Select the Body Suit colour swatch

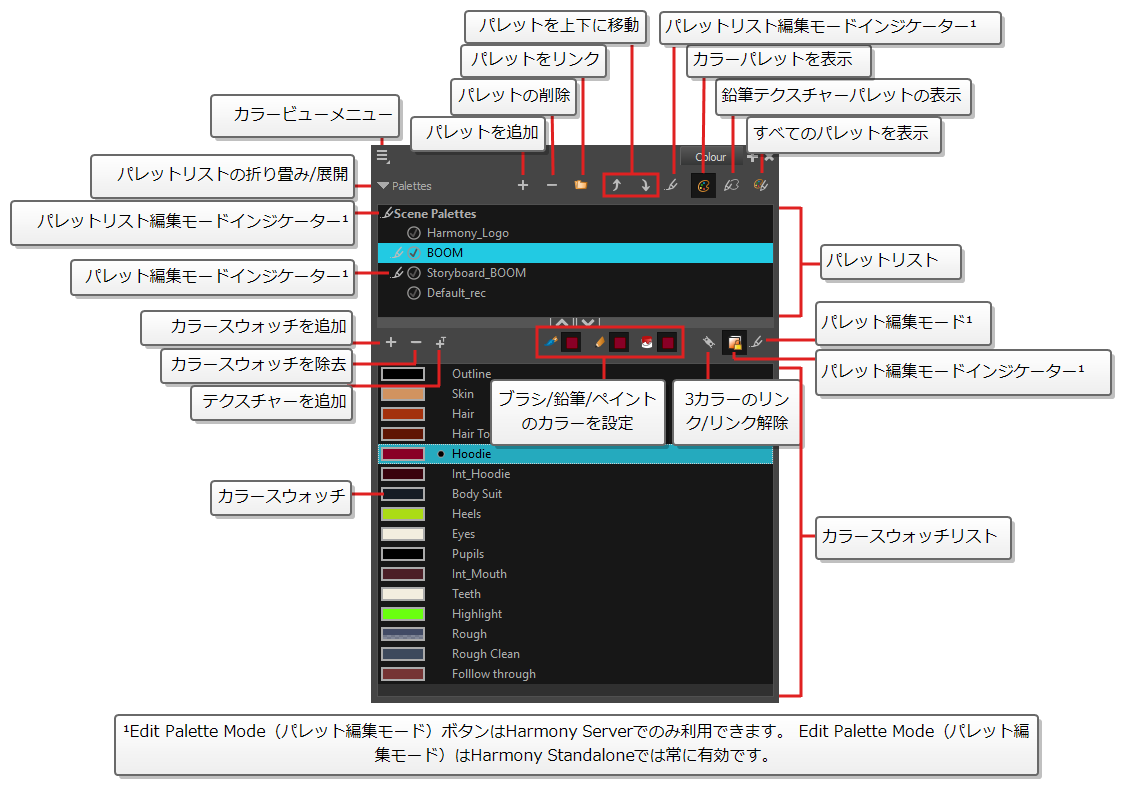(402, 494)
